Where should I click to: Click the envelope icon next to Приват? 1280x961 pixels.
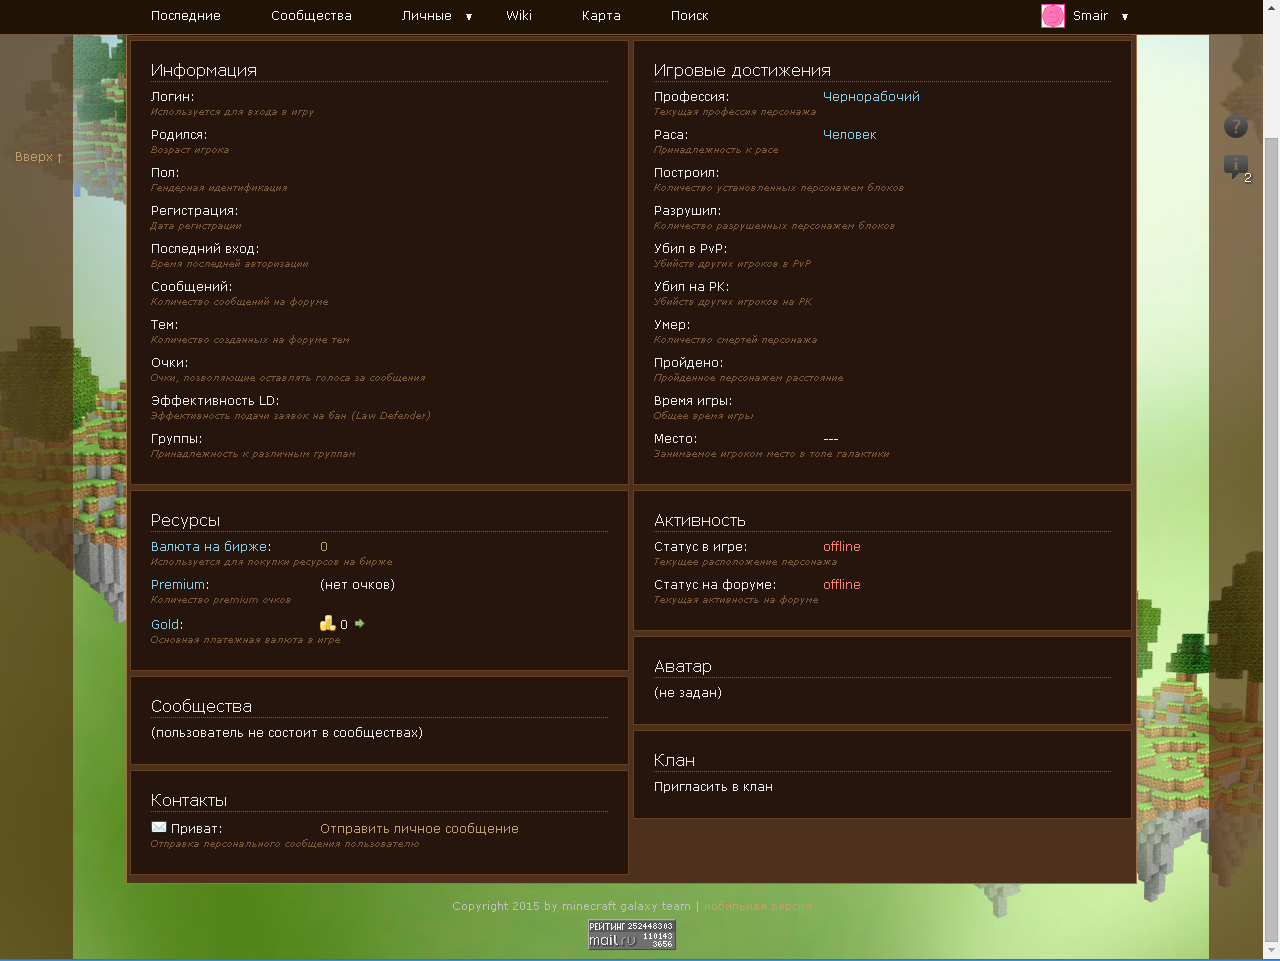click(x=159, y=827)
